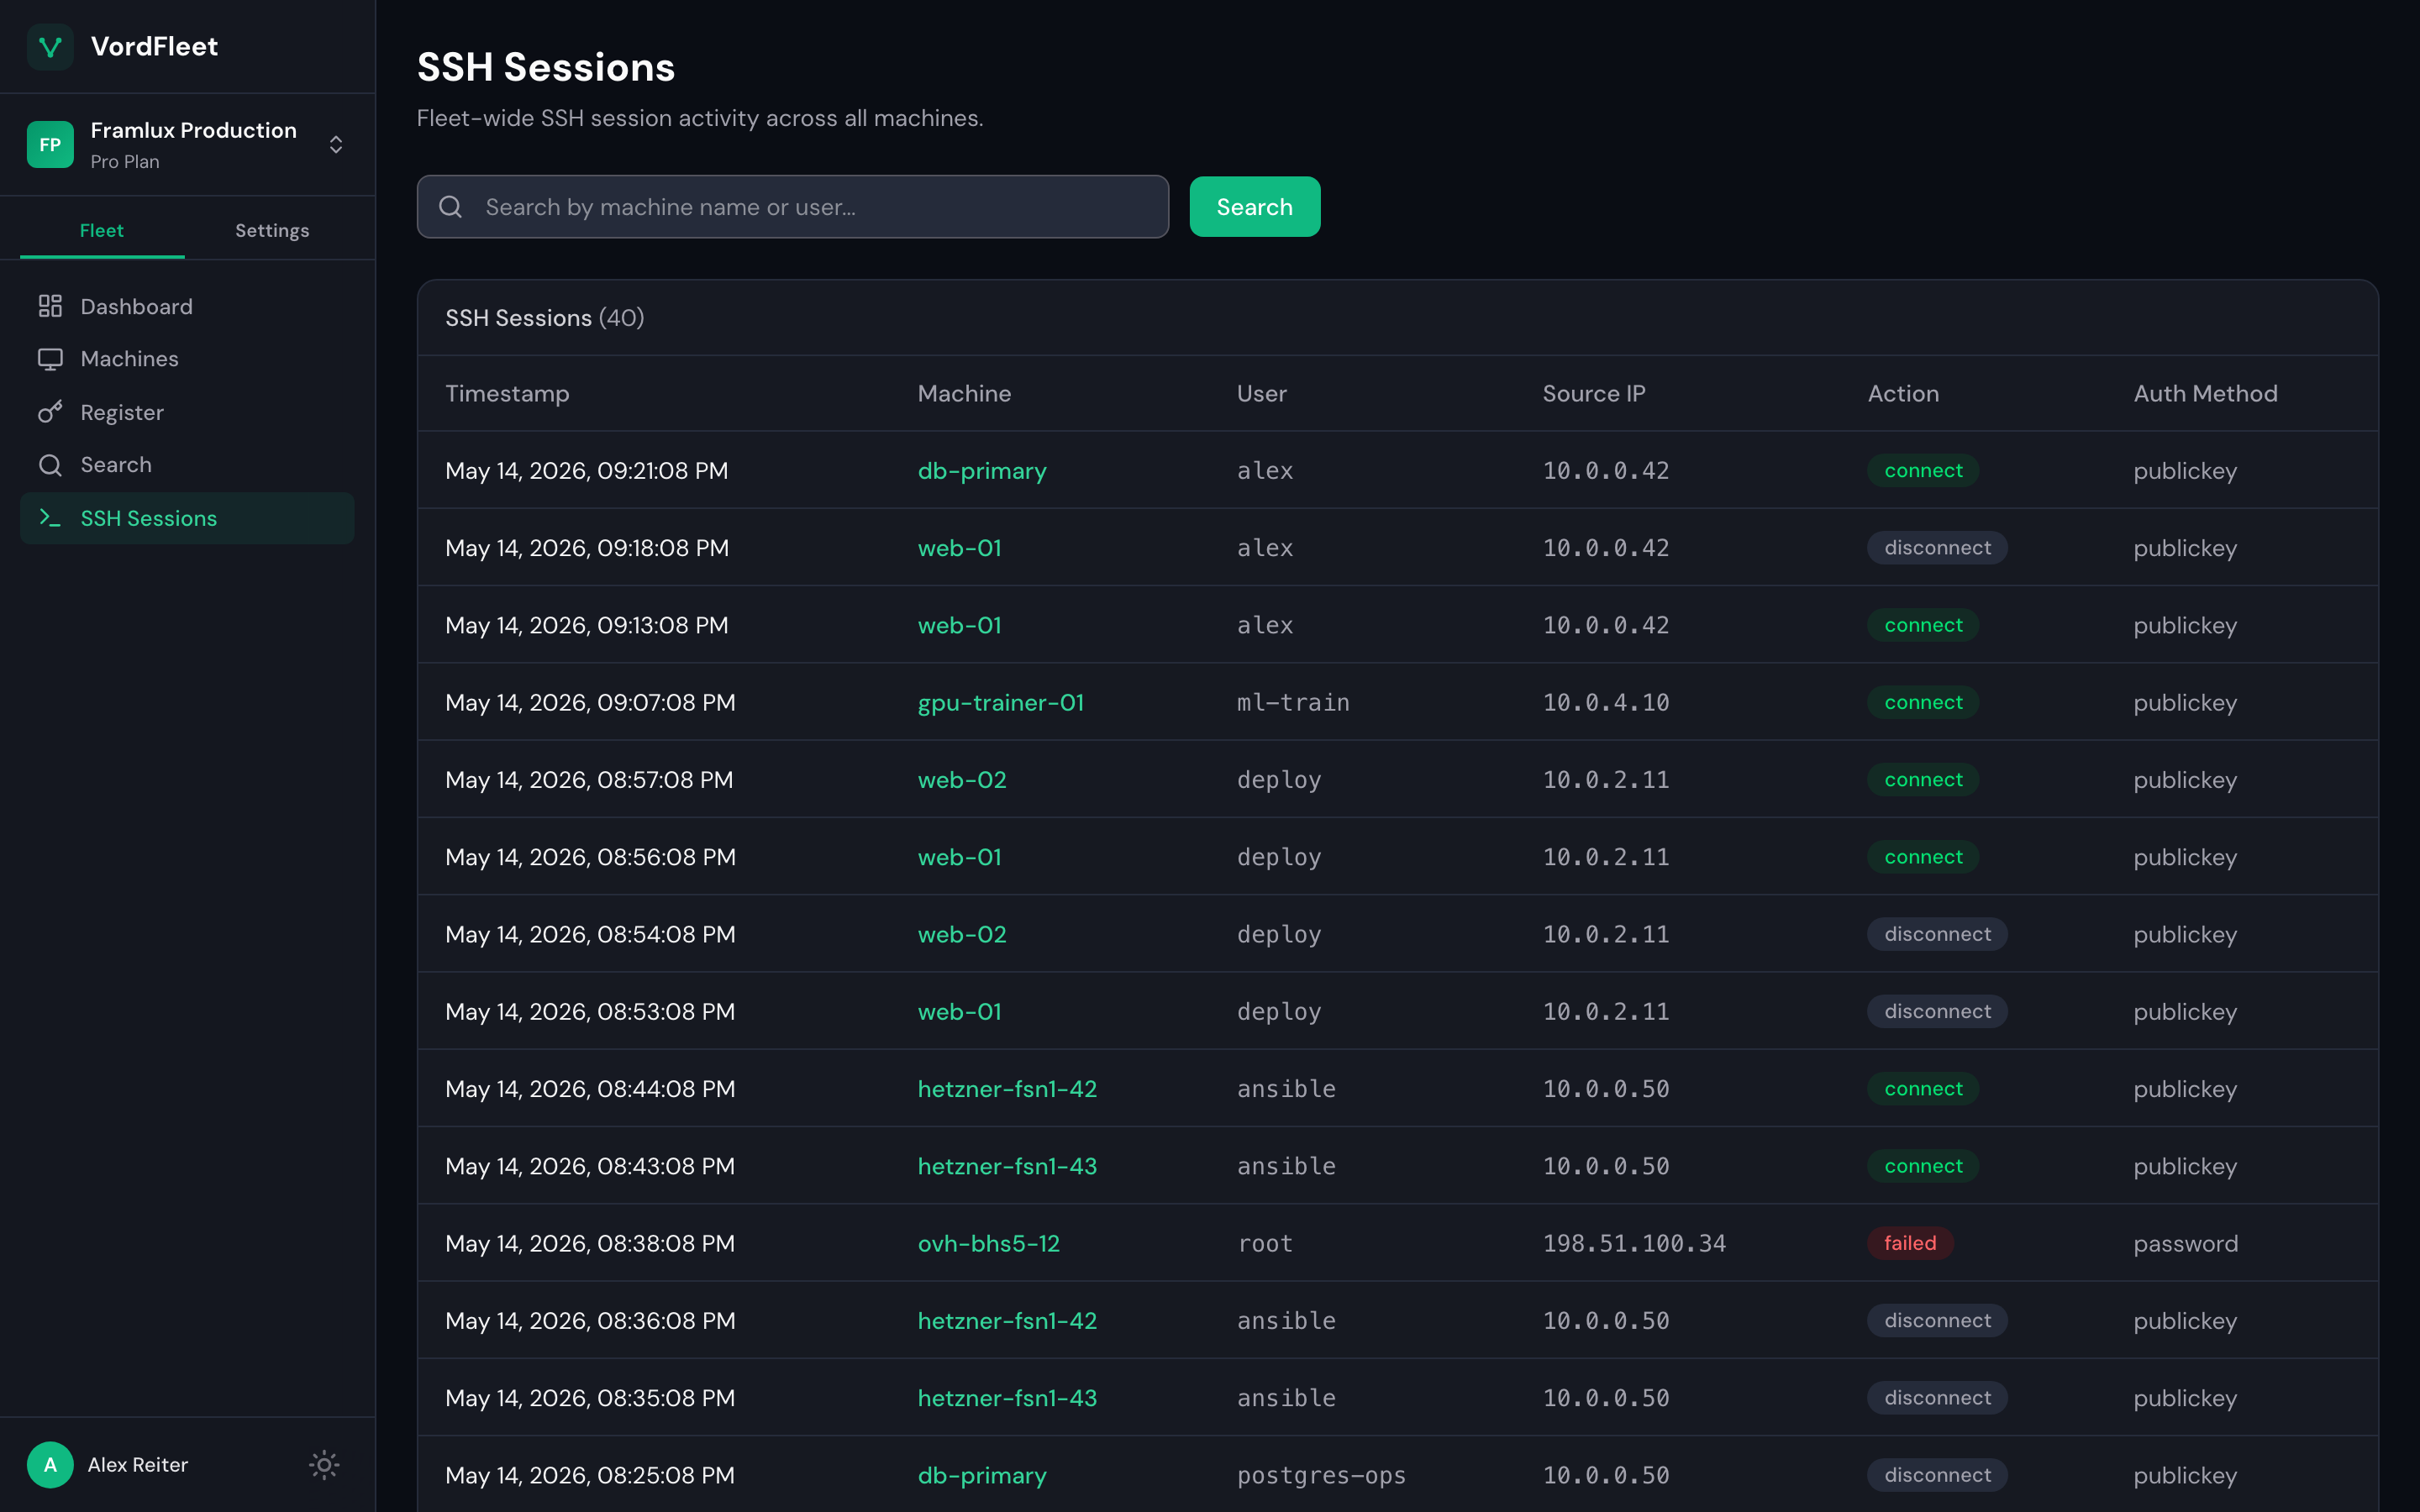This screenshot has width=2420, height=1512.
Task: Open Search in the sidebar
Action: point(187,465)
